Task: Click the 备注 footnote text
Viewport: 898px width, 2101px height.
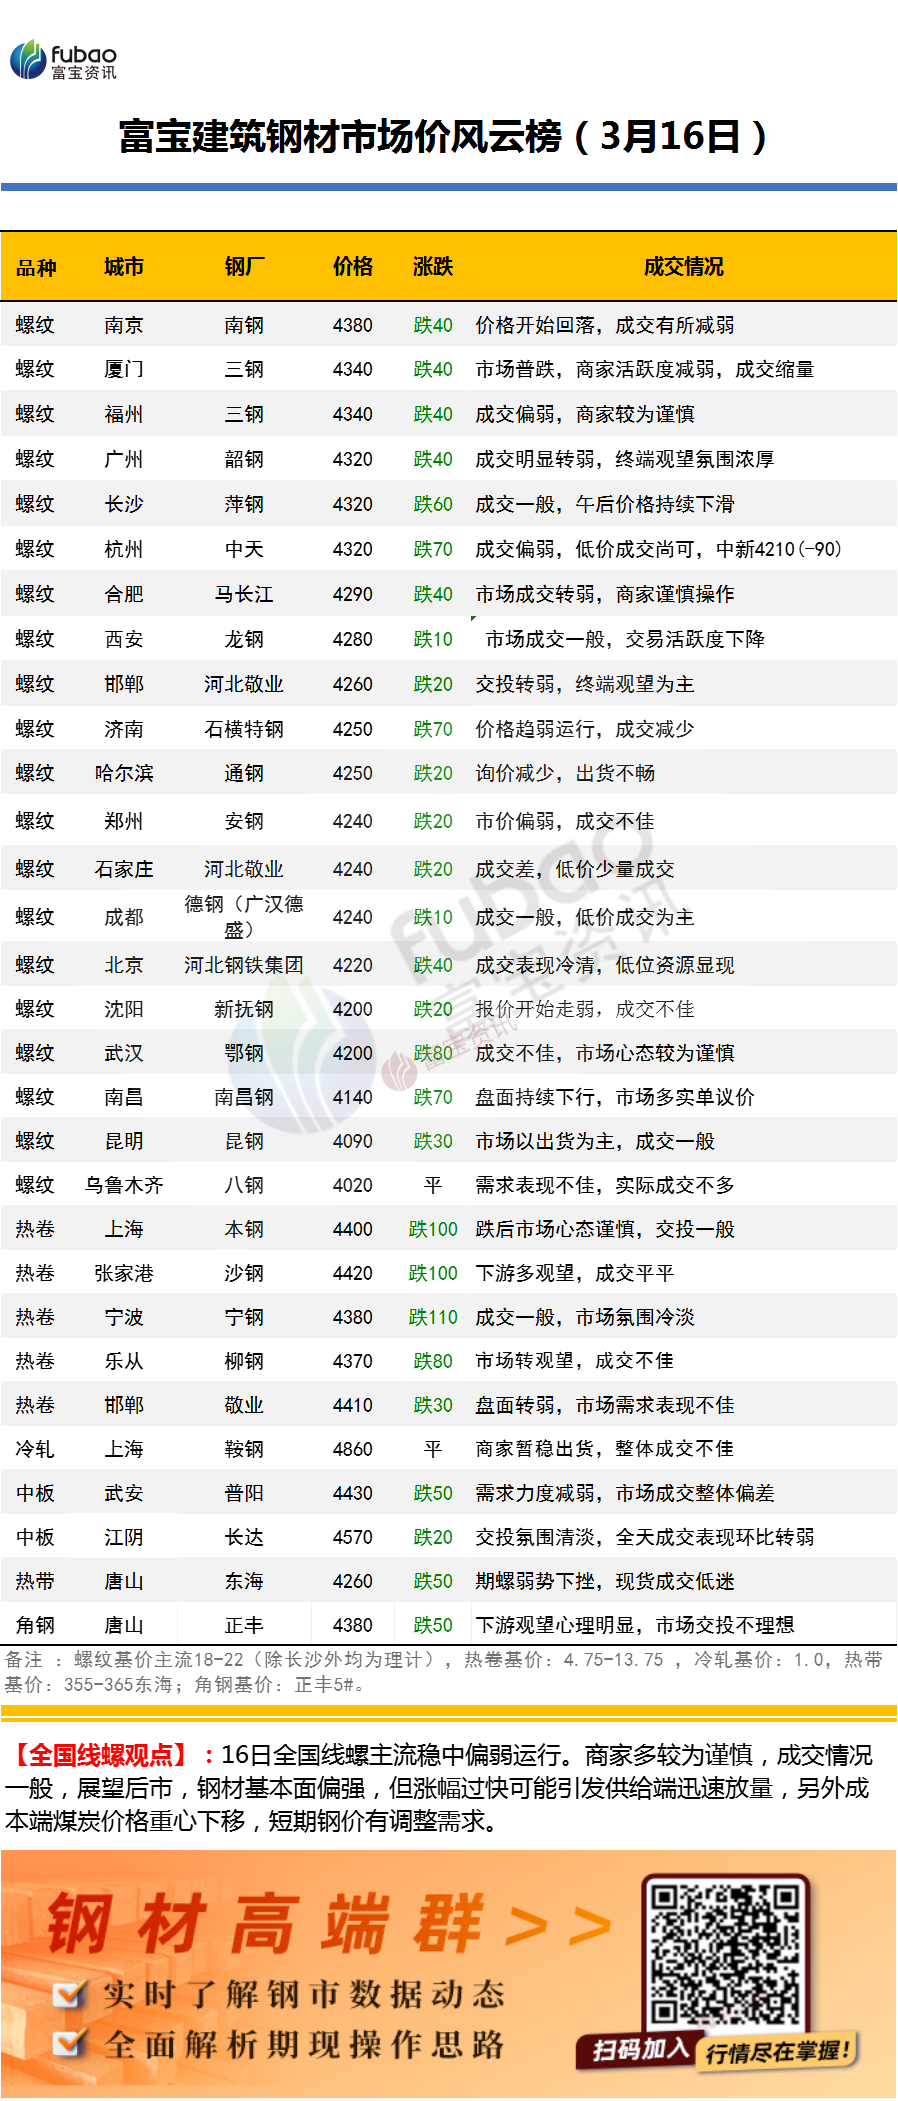Action: 444,1672
